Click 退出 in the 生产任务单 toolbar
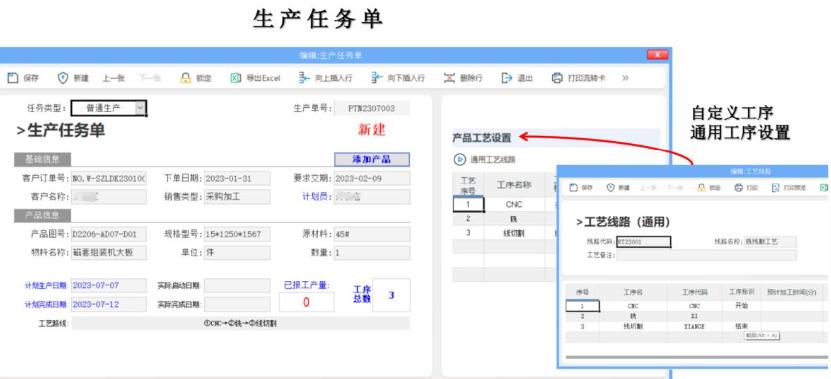 (x=517, y=78)
